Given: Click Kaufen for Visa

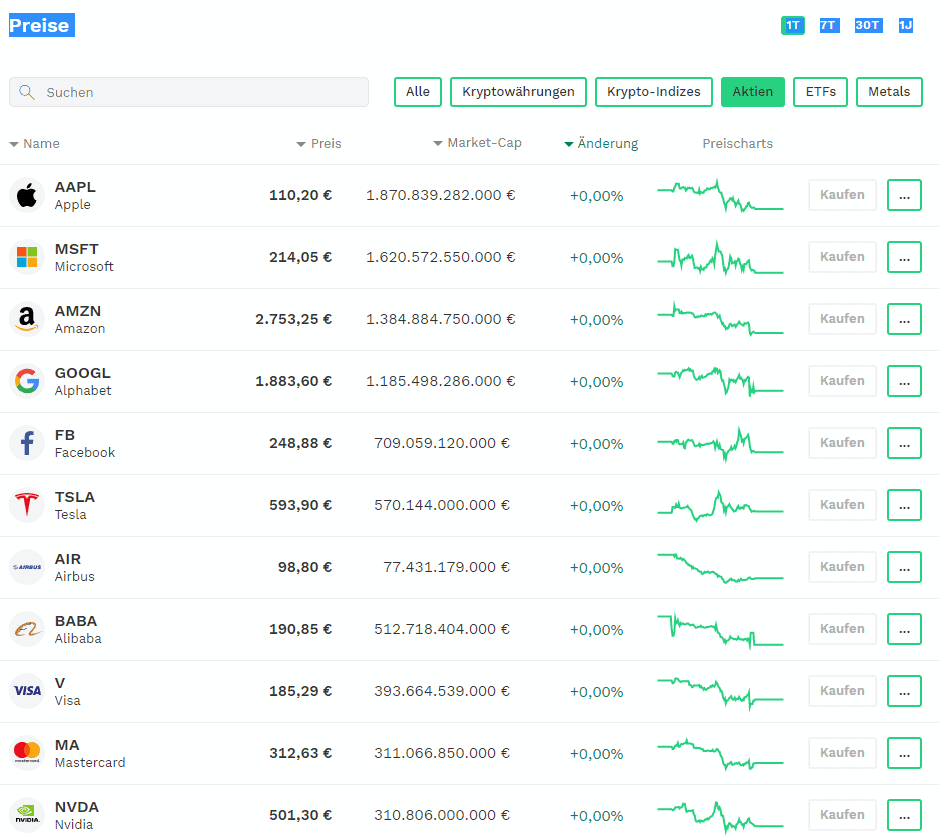Looking at the screenshot, I should click(843, 691).
